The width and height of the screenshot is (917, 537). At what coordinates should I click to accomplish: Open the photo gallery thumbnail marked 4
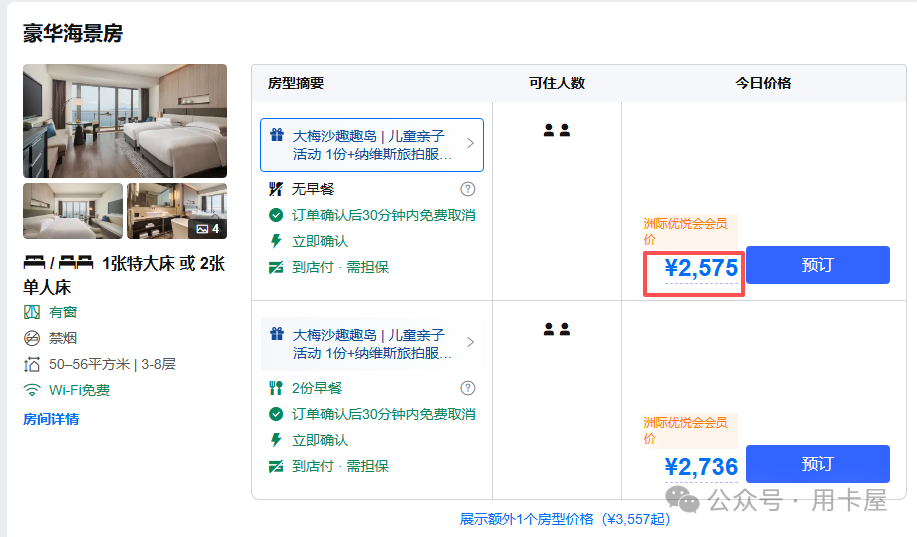[x=177, y=211]
